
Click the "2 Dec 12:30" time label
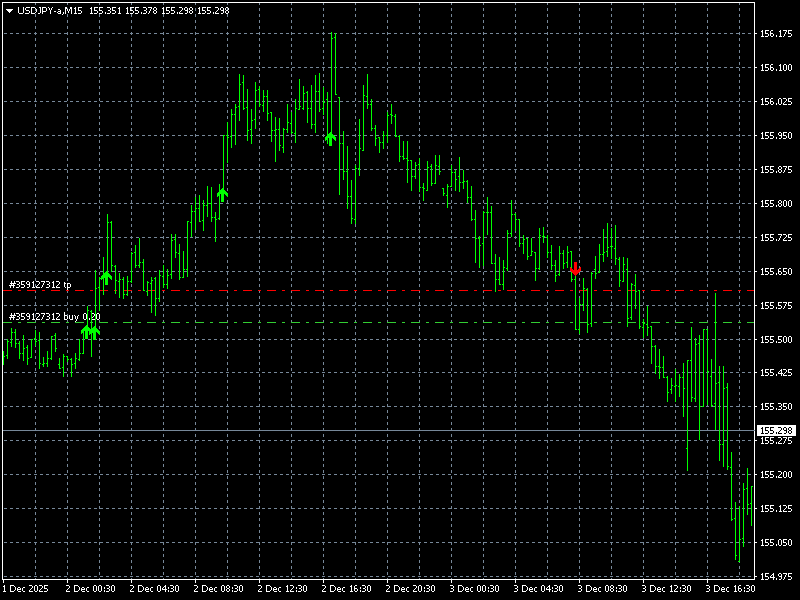[x=282, y=589]
